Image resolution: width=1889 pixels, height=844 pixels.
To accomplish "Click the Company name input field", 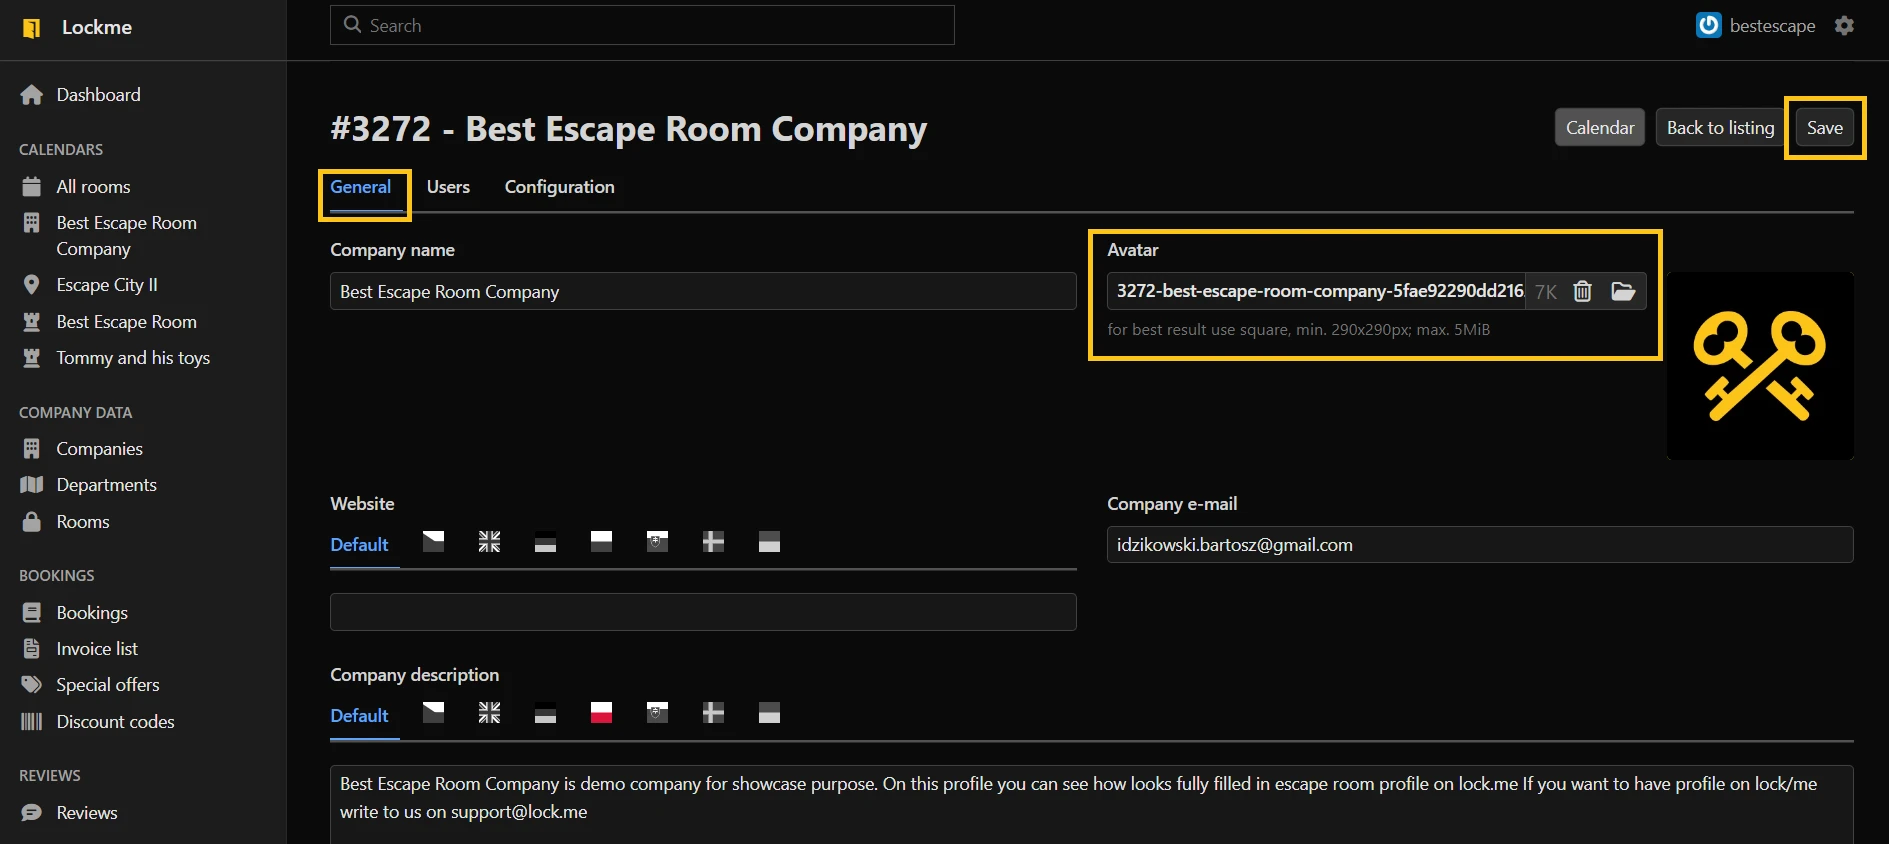I will pyautogui.click(x=702, y=292).
